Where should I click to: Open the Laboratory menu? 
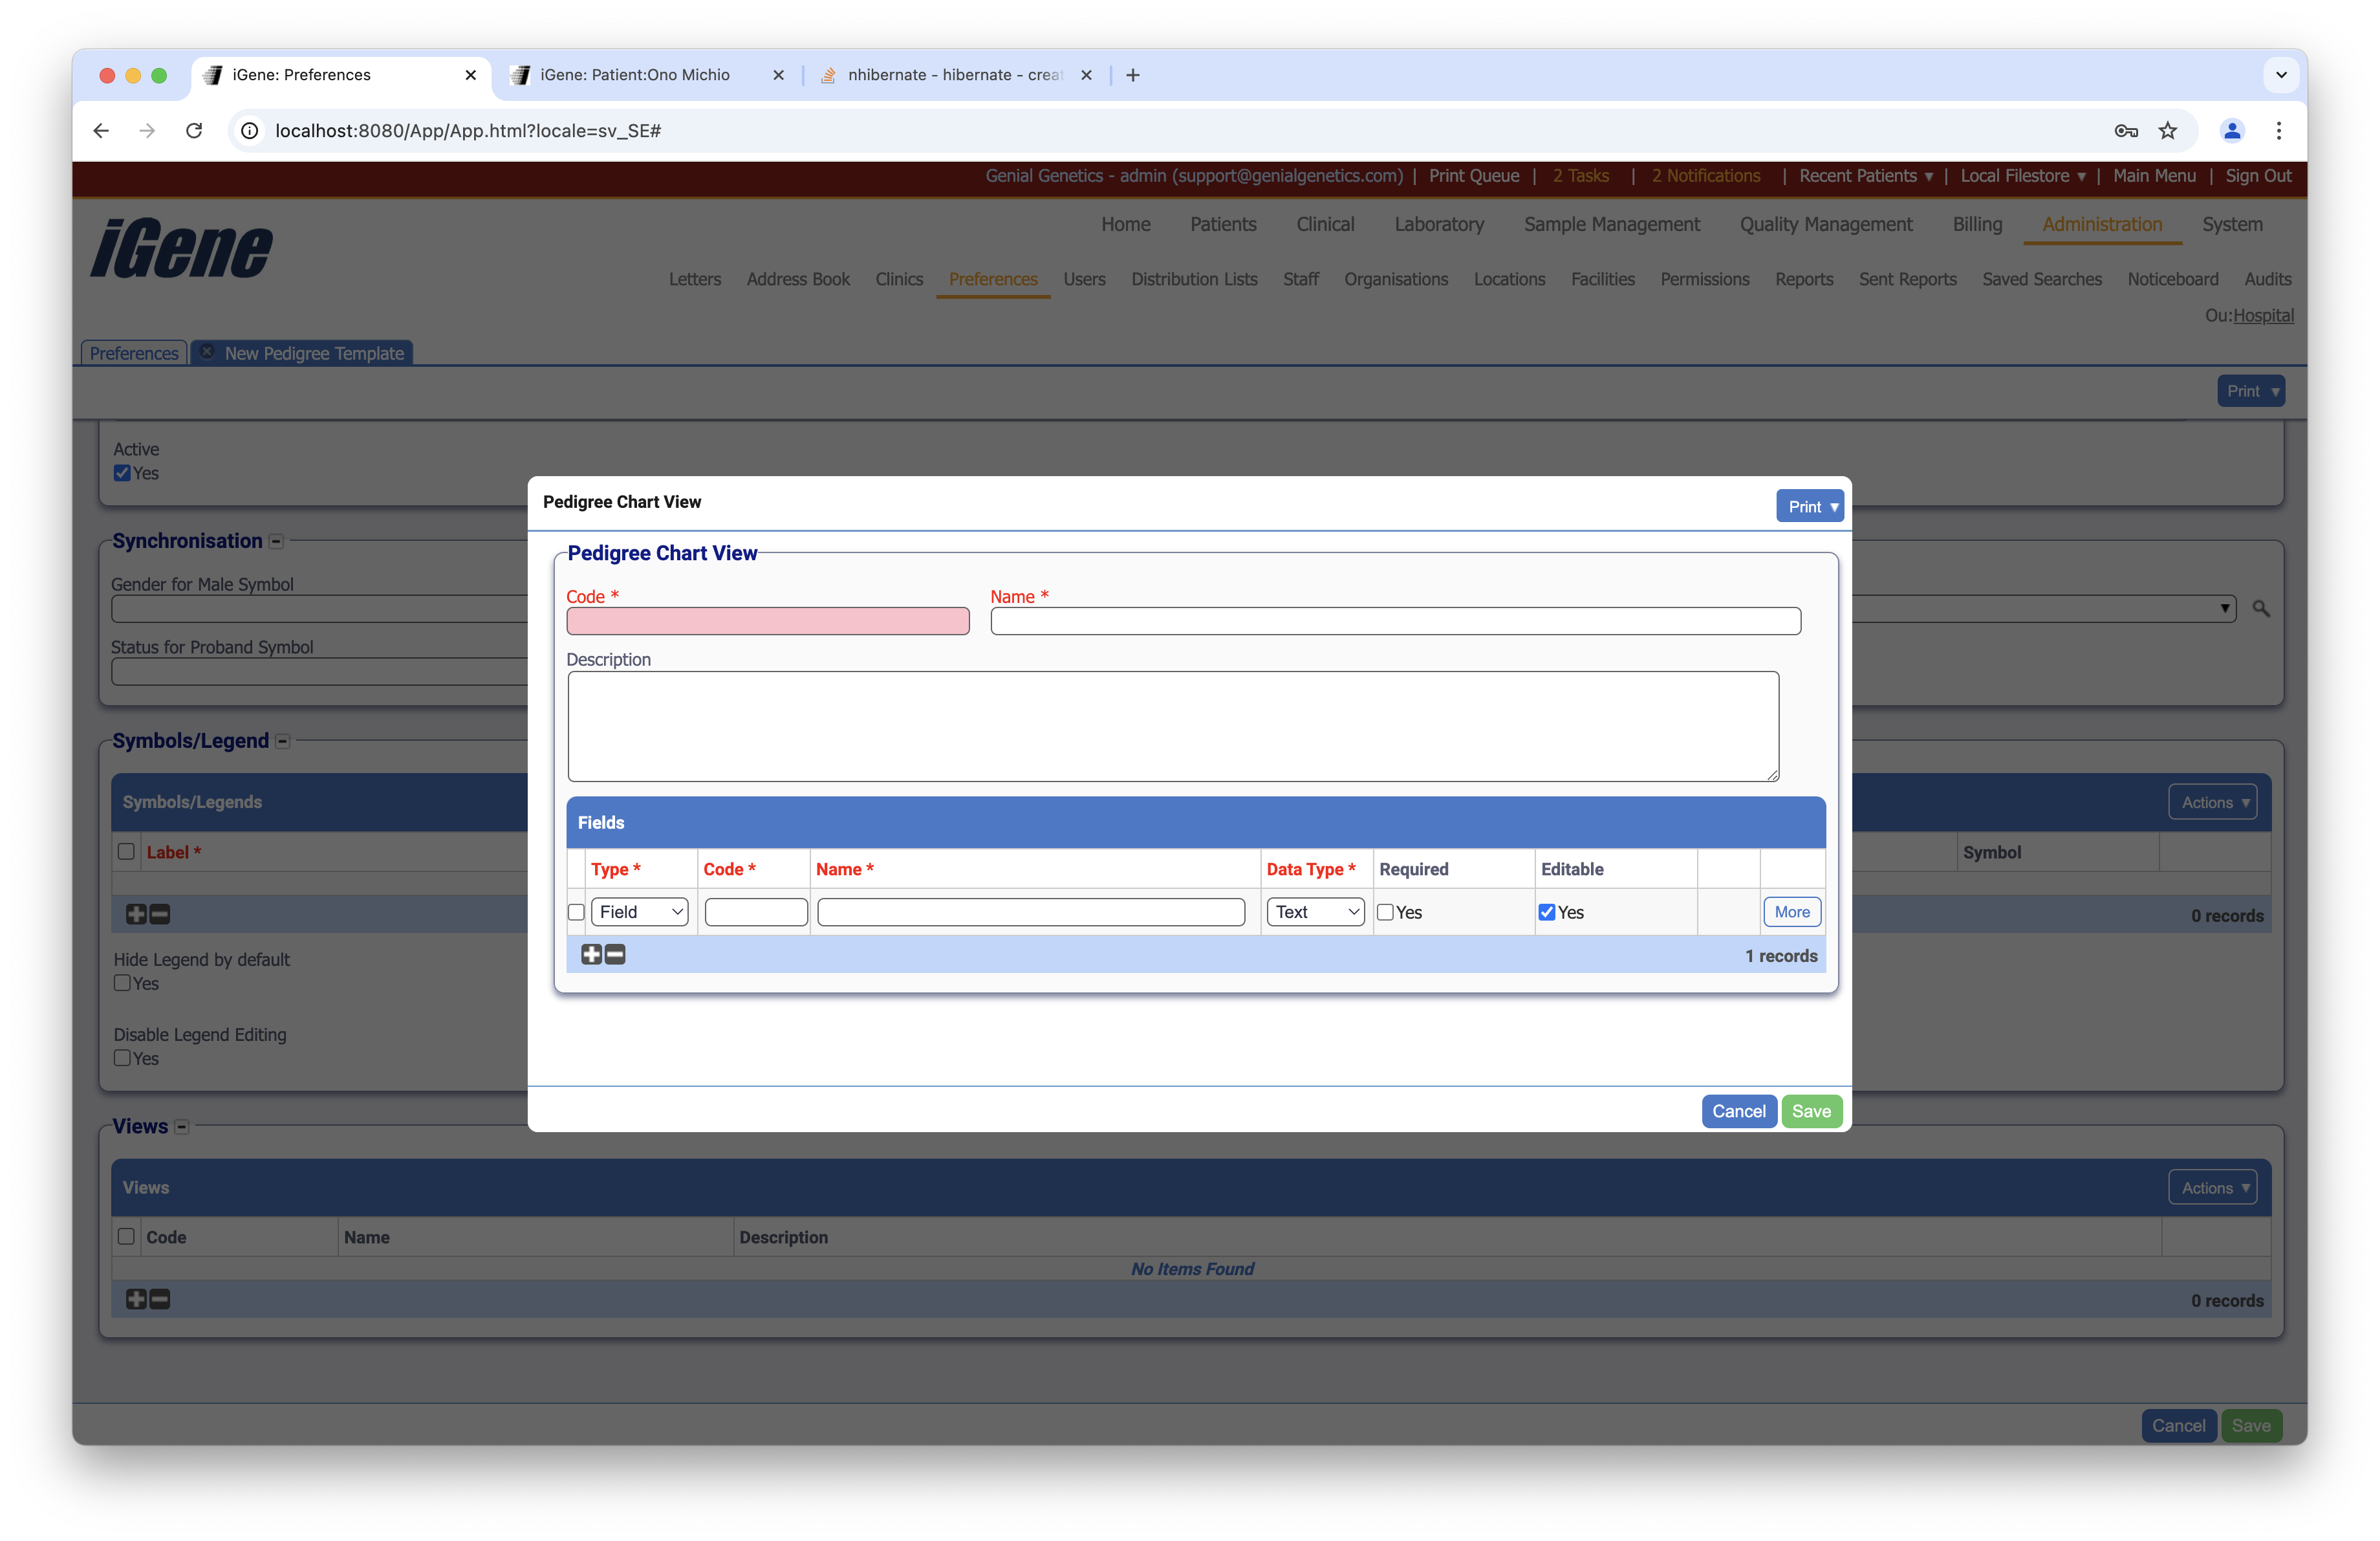[1439, 224]
